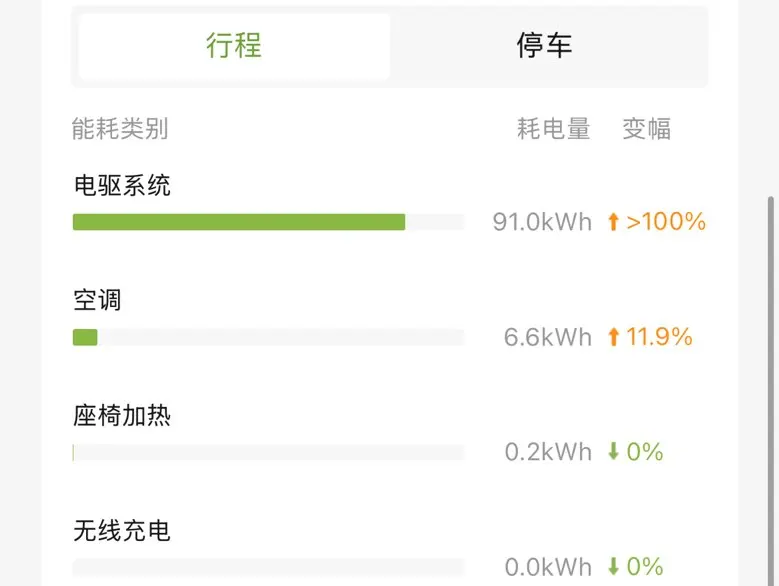Select the 座椅加热 category label
The width and height of the screenshot is (779, 586).
122,415
